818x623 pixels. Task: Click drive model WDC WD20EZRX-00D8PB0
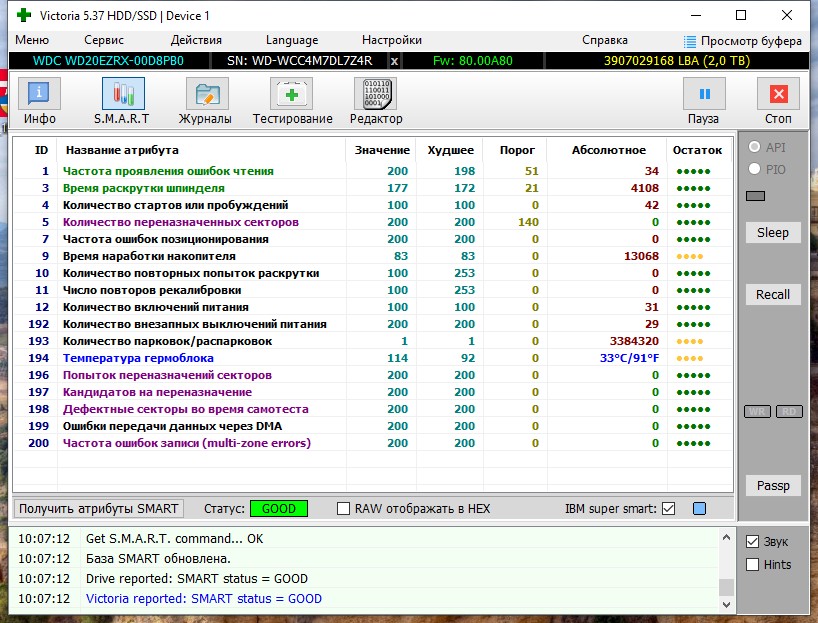coord(108,61)
